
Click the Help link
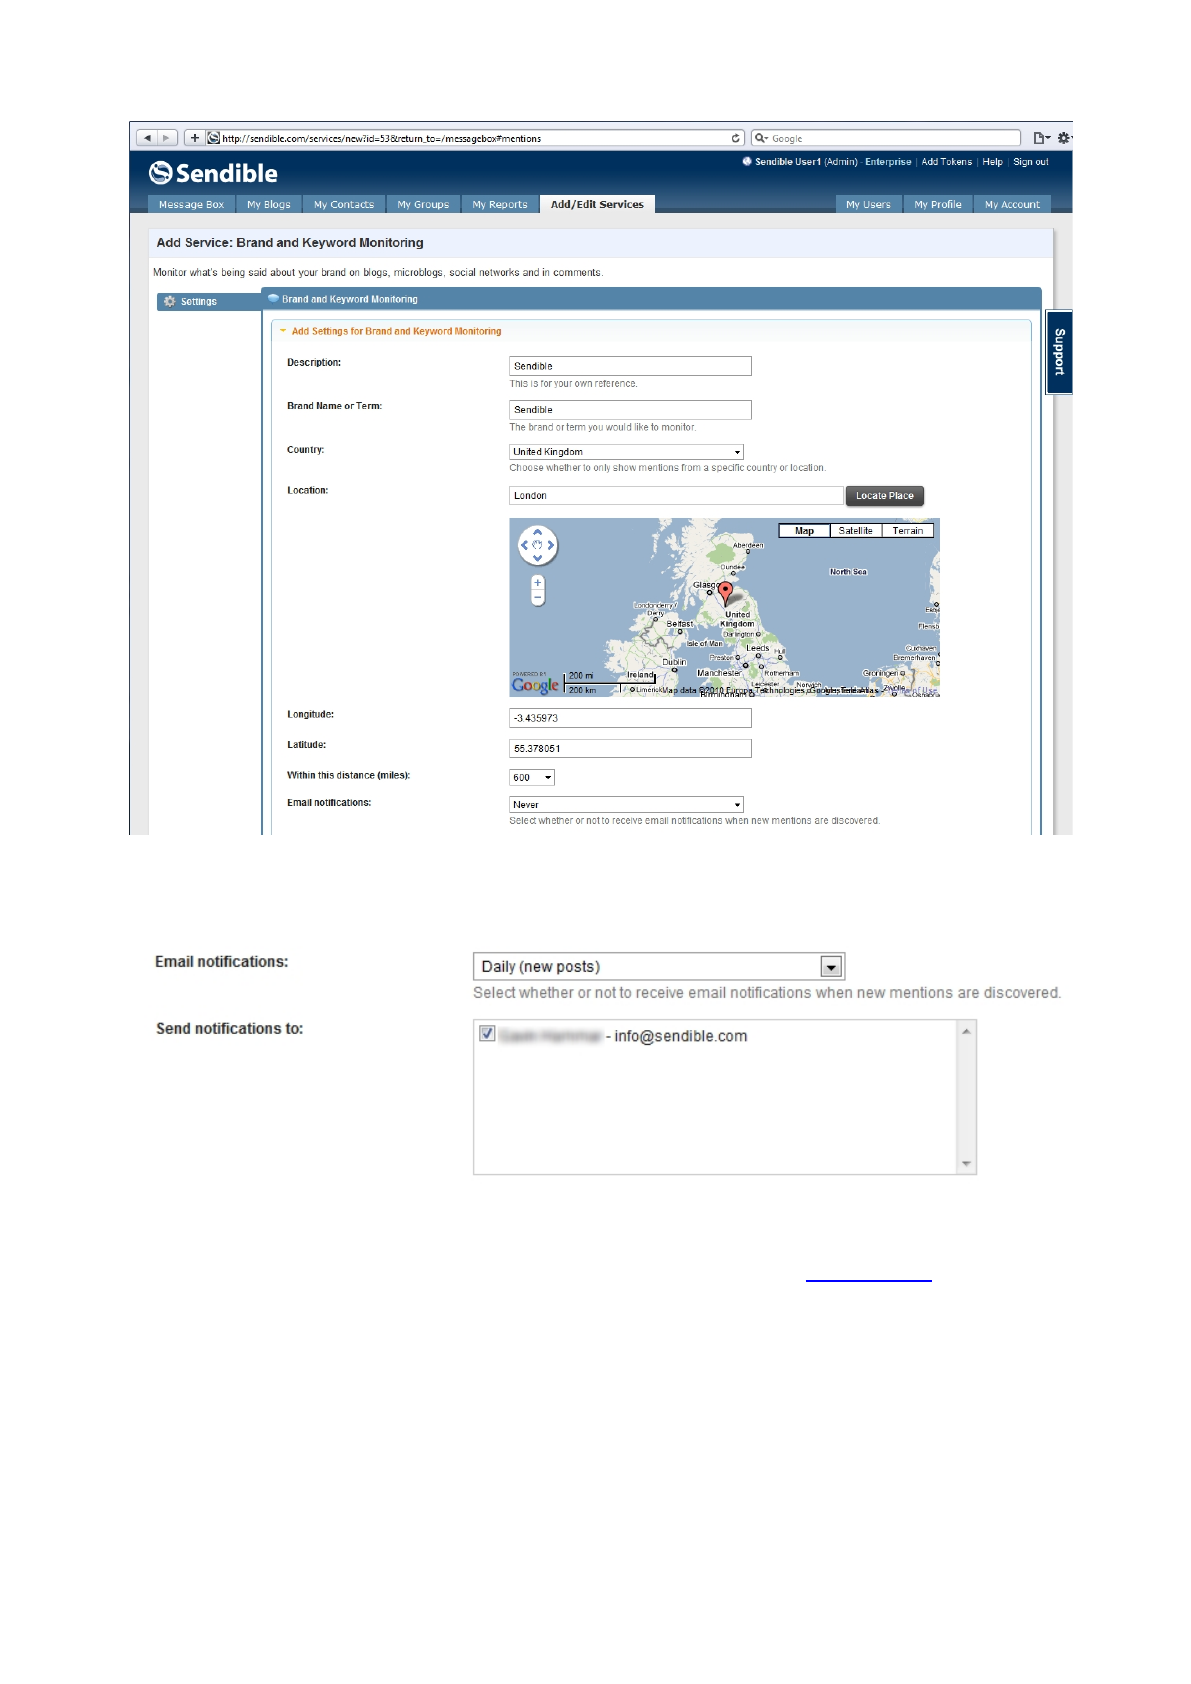click(992, 162)
